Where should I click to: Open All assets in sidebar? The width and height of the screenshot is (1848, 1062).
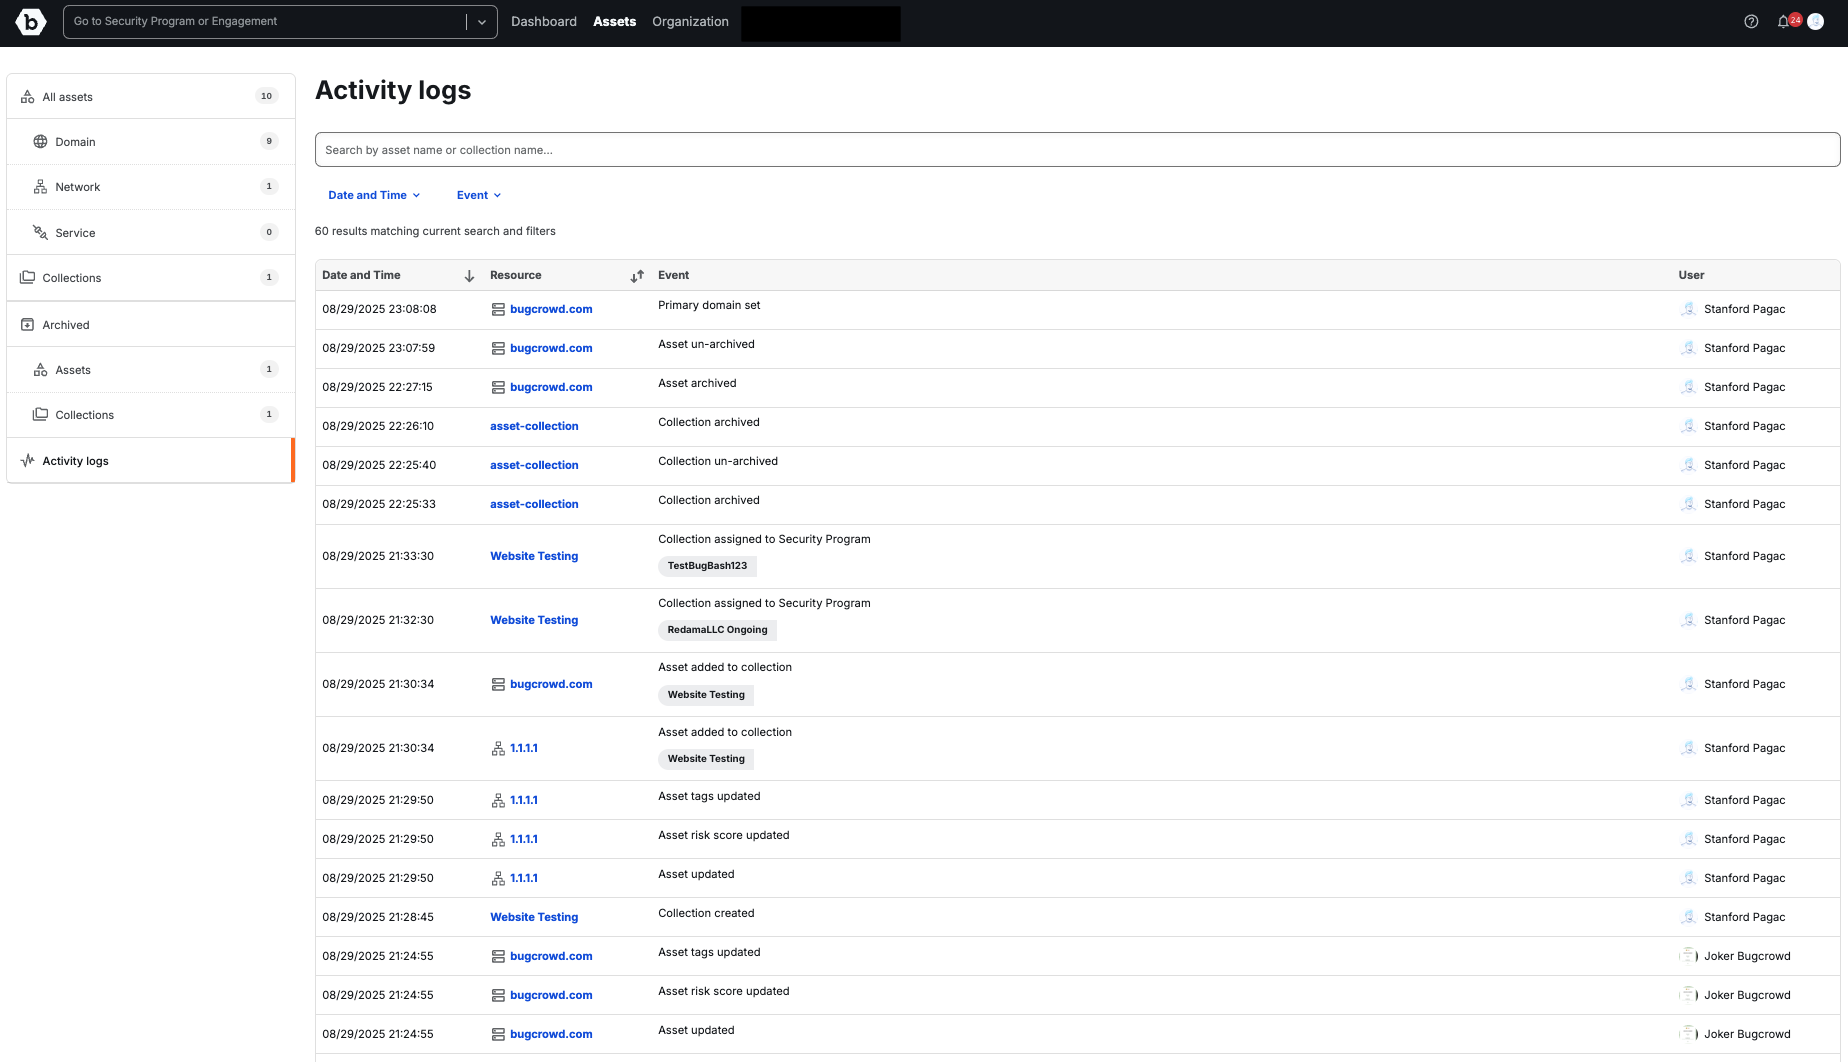pos(151,97)
